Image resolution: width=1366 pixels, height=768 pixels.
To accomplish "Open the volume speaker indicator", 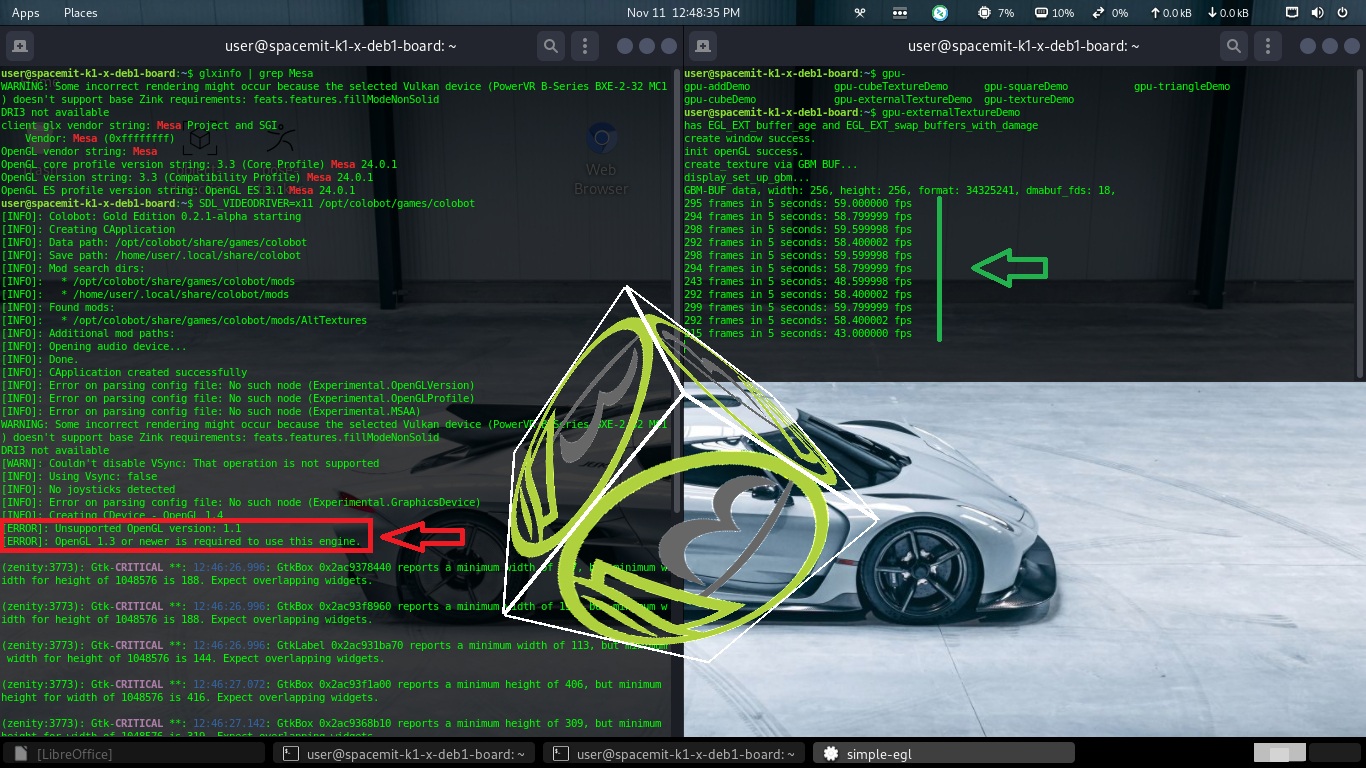I will coord(1317,13).
